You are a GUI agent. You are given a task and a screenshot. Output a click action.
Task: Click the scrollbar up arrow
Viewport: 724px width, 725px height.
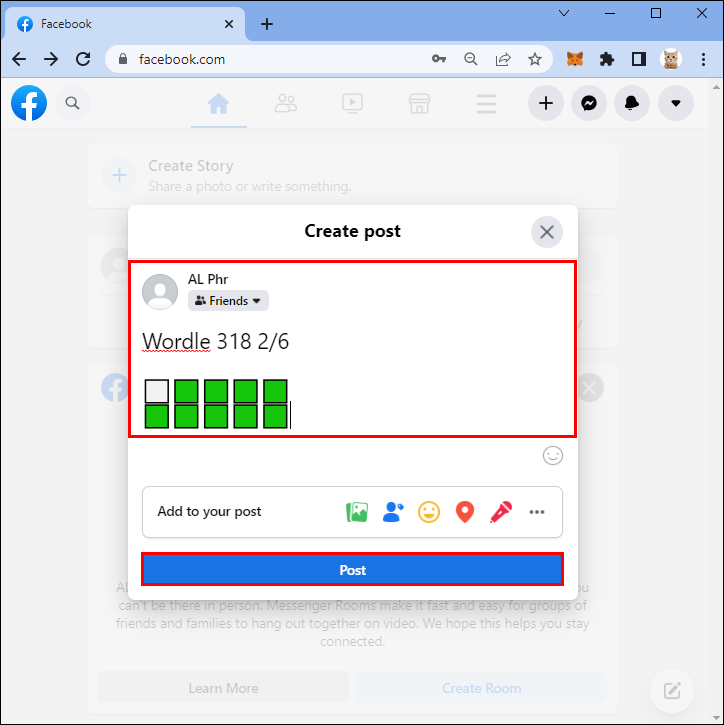(x=716, y=87)
